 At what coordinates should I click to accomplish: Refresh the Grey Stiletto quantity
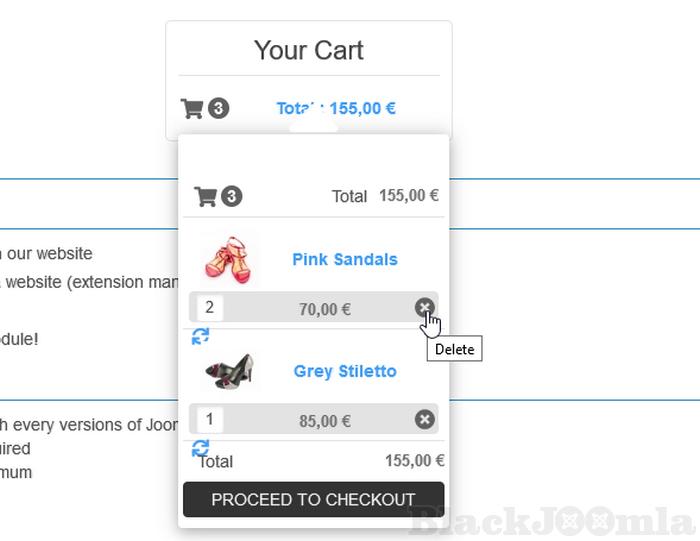click(x=200, y=447)
